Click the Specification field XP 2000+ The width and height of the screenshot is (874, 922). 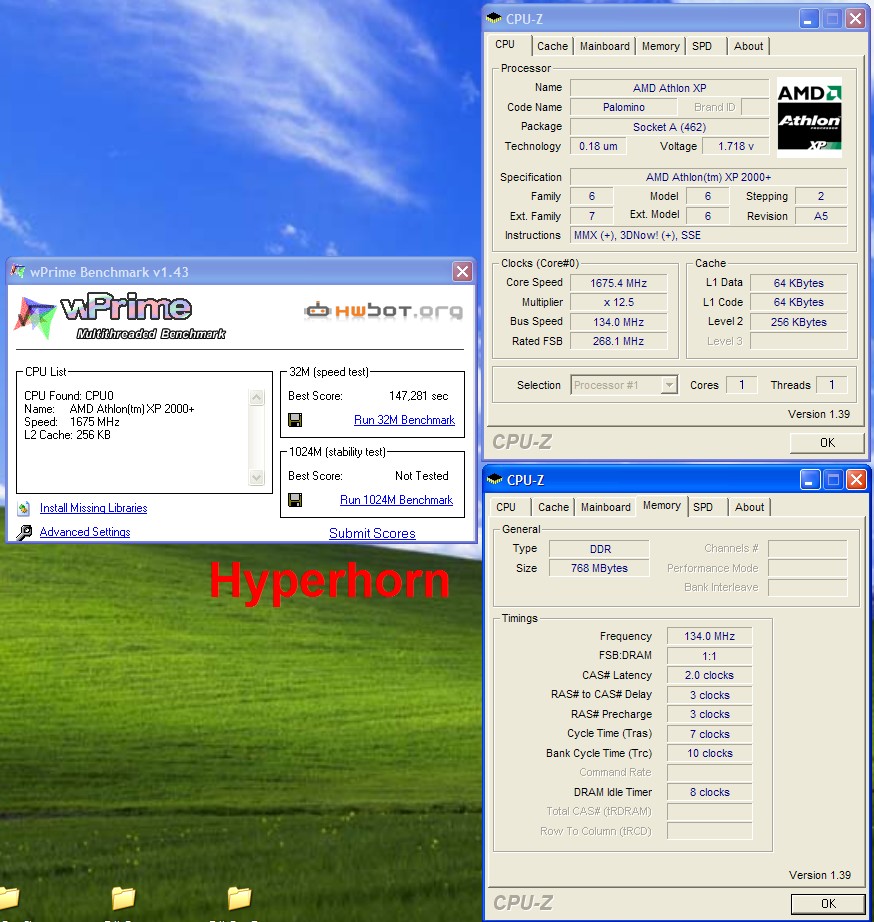tap(708, 177)
